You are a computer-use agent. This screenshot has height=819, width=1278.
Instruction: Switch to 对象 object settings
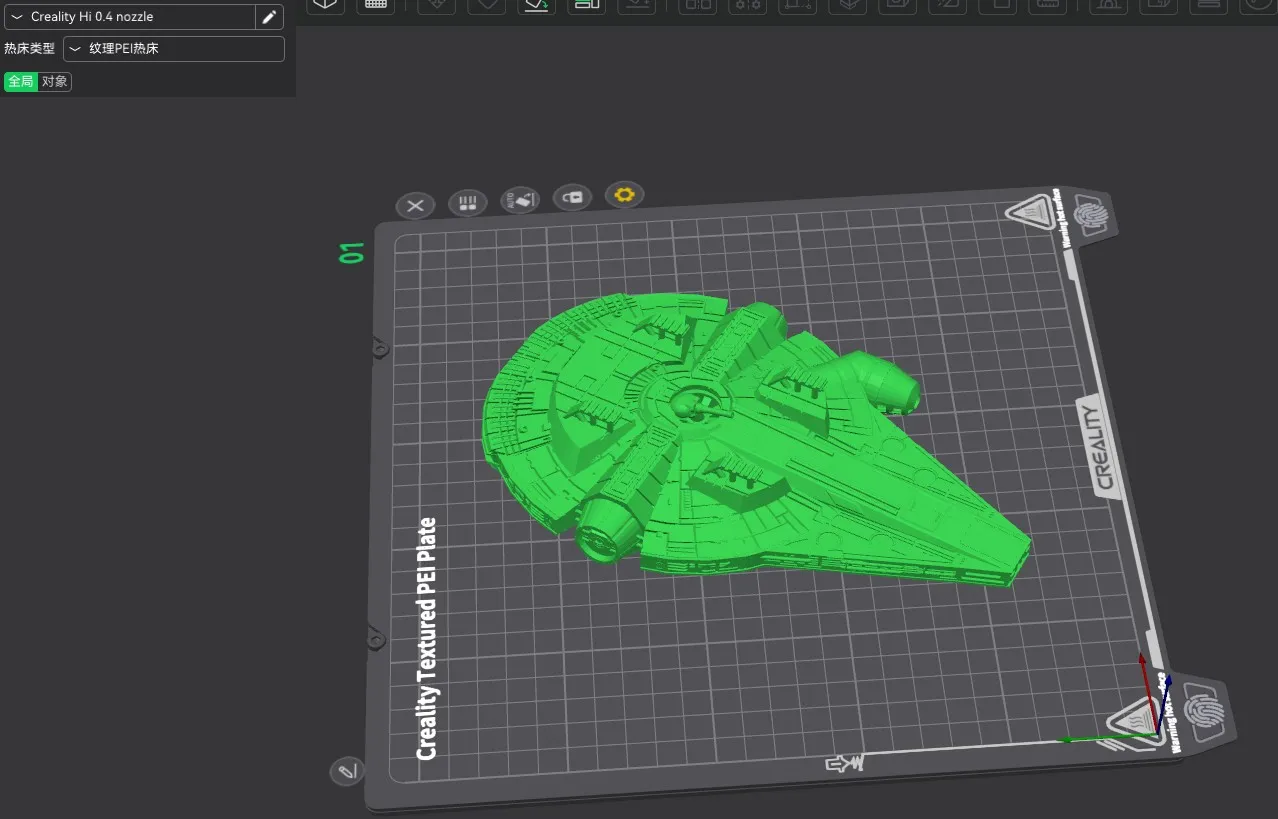(x=55, y=82)
